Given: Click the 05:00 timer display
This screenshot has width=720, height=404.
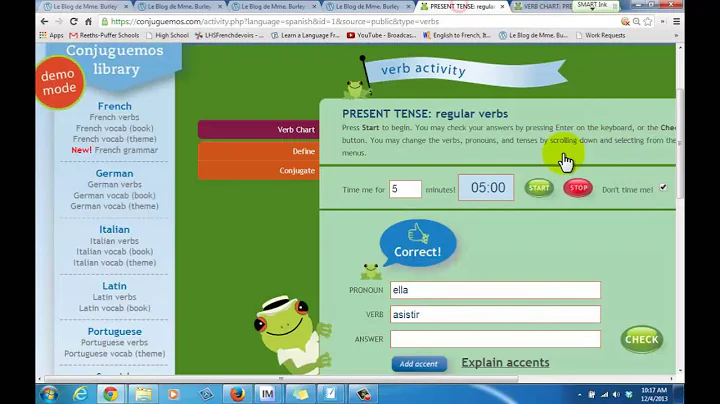Looking at the screenshot, I should click(486, 187).
